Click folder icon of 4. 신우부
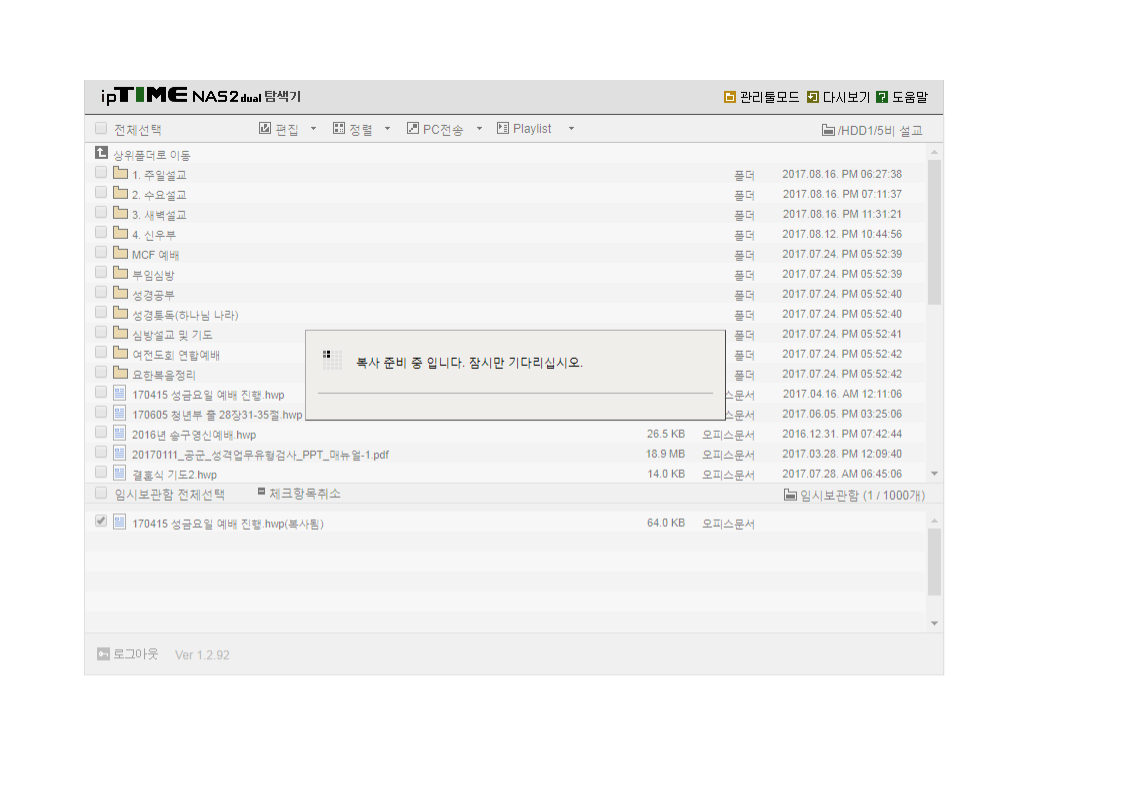 point(120,233)
